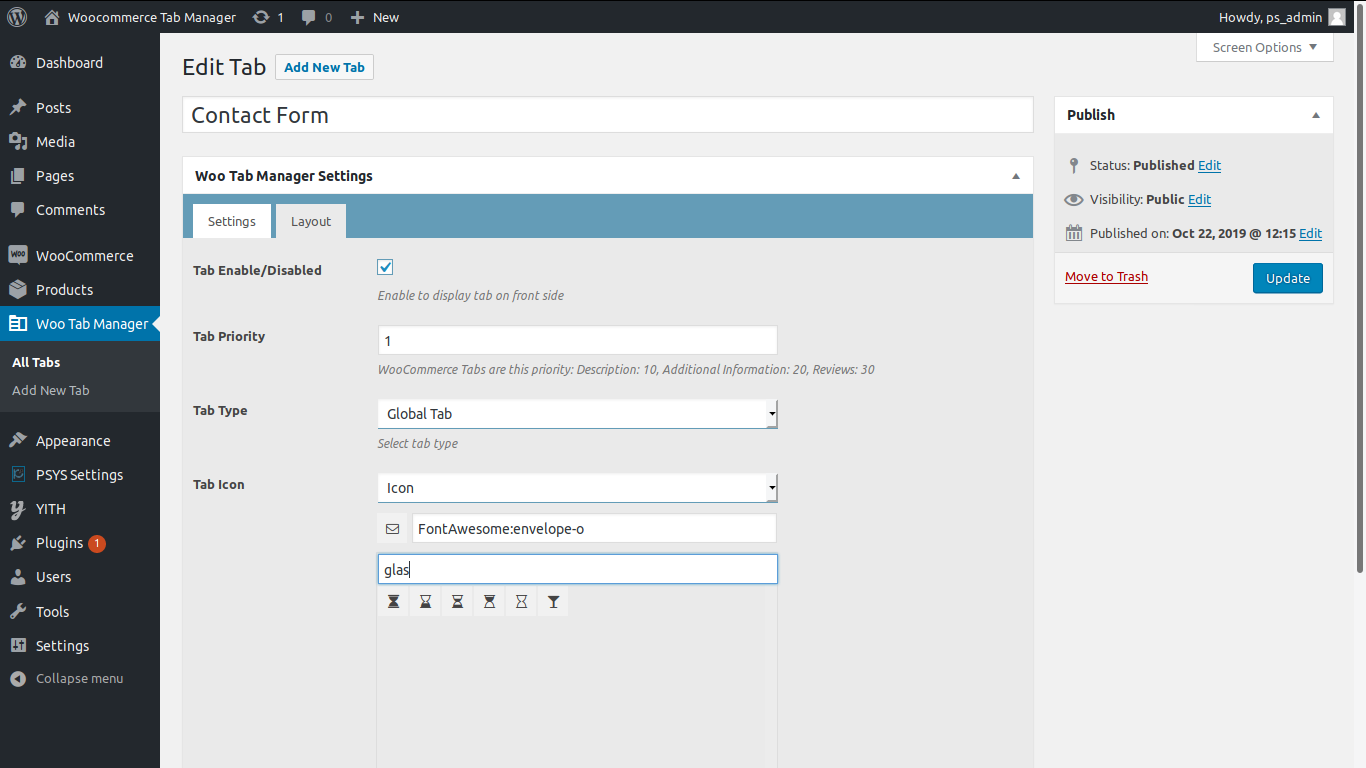The height and width of the screenshot is (768, 1366).
Task: Click the updates icon in admin bar
Action: [268, 17]
